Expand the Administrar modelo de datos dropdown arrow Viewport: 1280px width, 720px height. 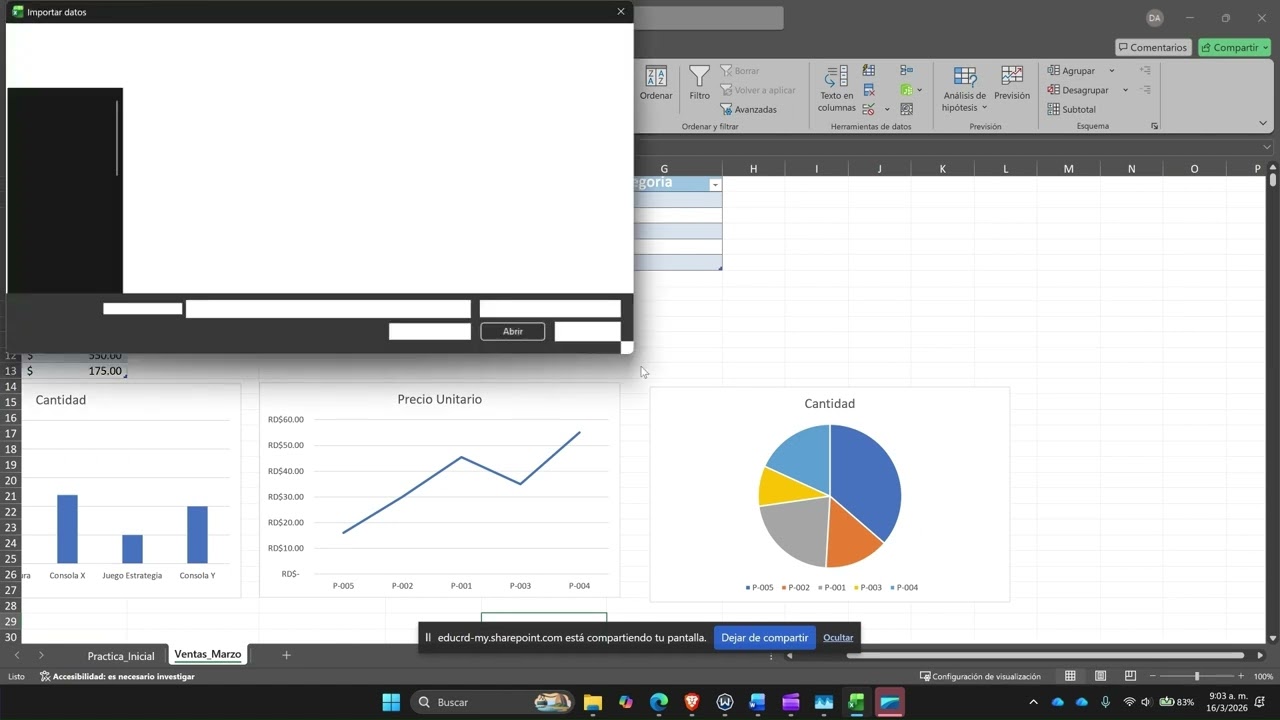click(x=919, y=90)
